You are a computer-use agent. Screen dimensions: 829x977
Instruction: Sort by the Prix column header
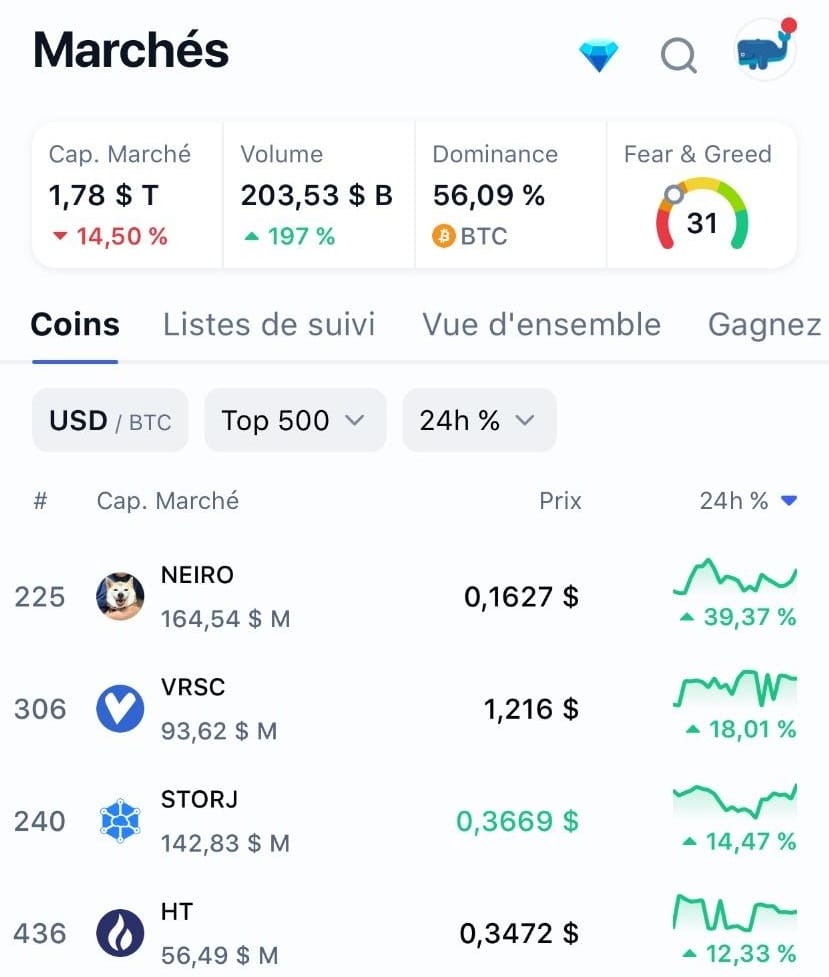(x=560, y=500)
